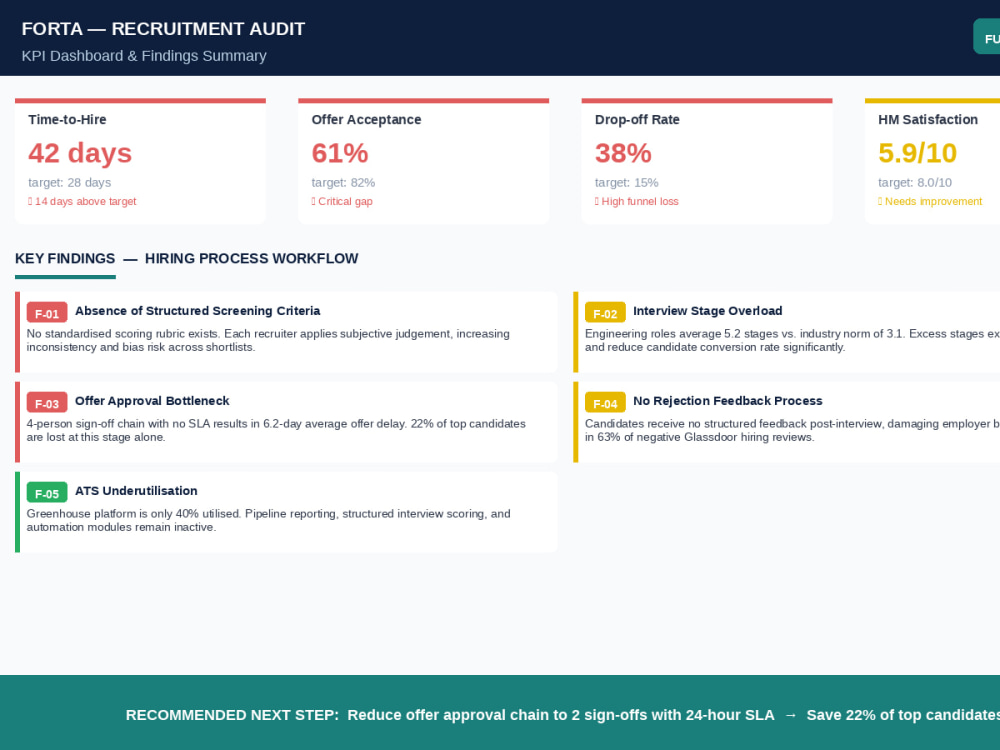
Task: Select the Offer Acceptance 61% card
Action: [x=423, y=161]
